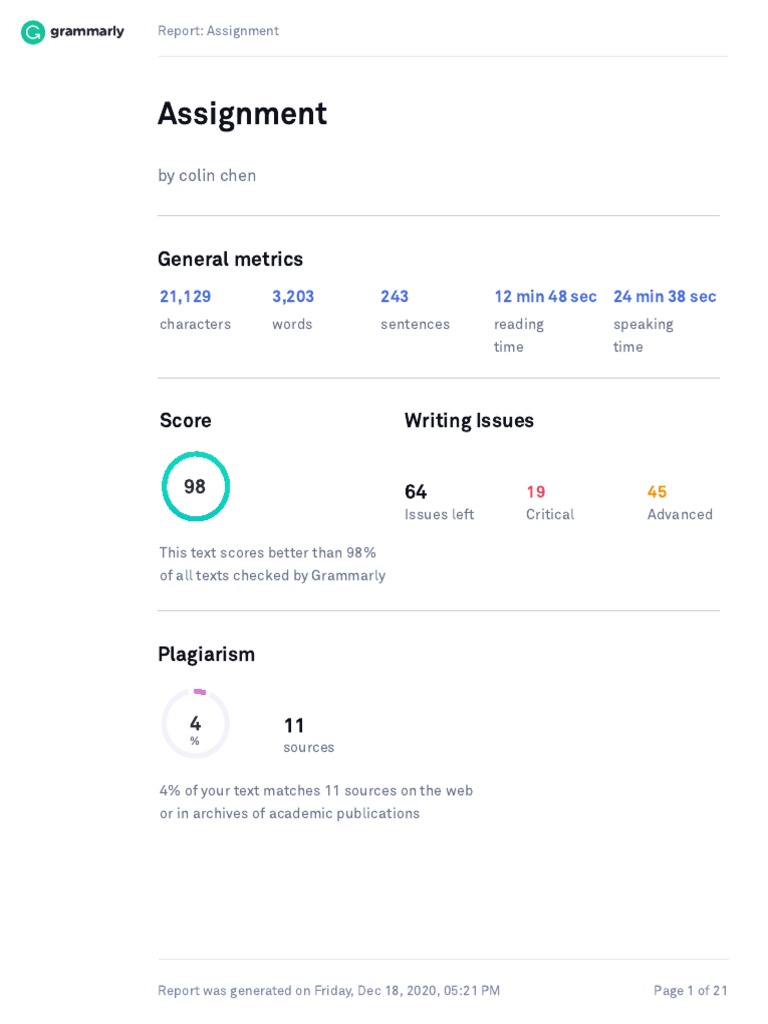
Task: Click the 45 Advanced issues count
Action: pyautogui.click(x=657, y=492)
